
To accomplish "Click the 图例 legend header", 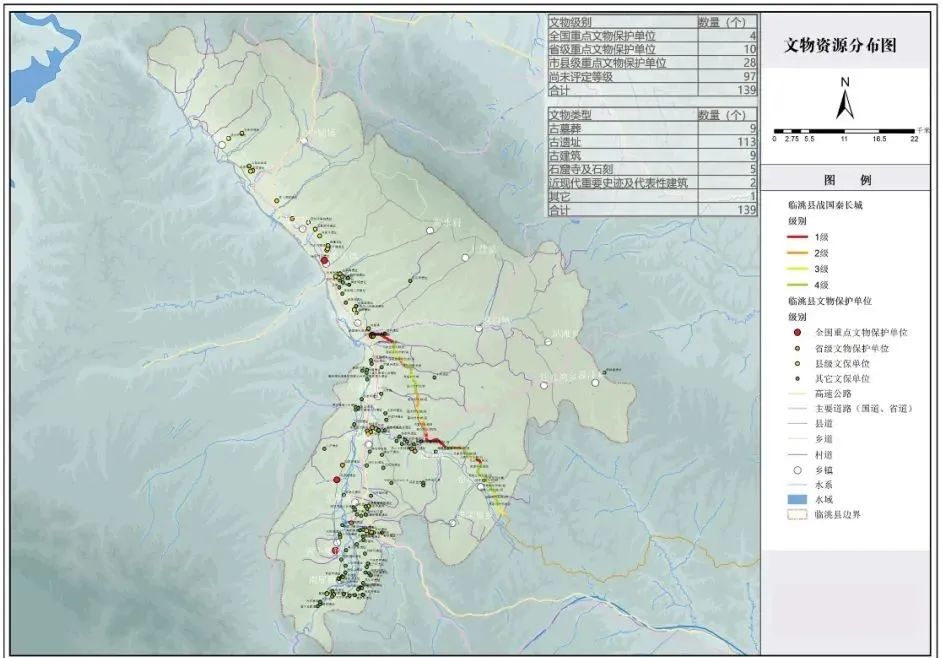I will pyautogui.click(x=847, y=181).
